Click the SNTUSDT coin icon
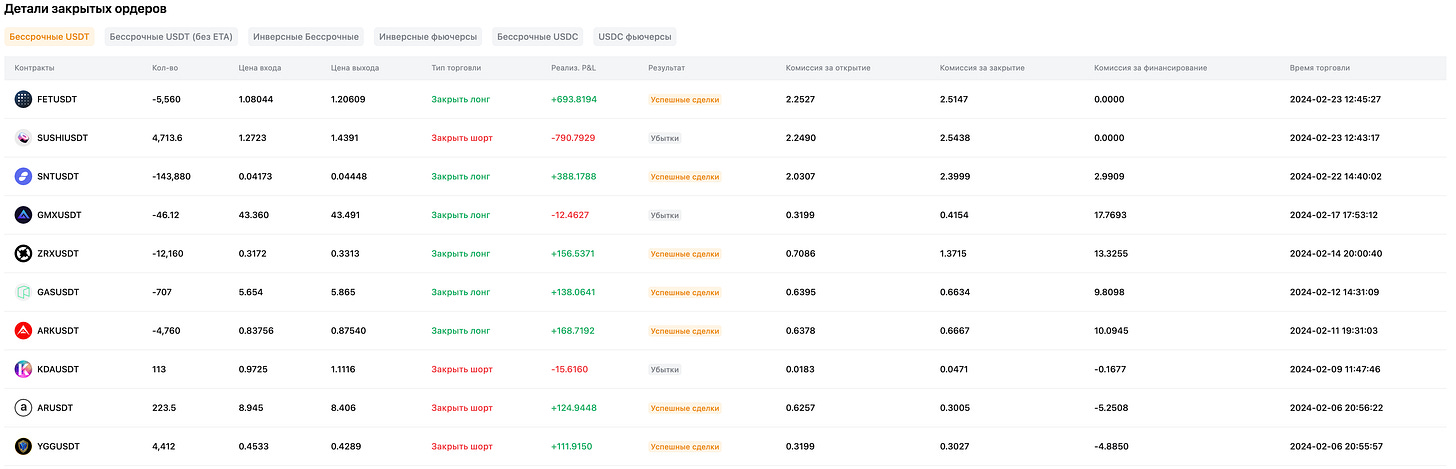The height and width of the screenshot is (469, 1456). coord(23,176)
